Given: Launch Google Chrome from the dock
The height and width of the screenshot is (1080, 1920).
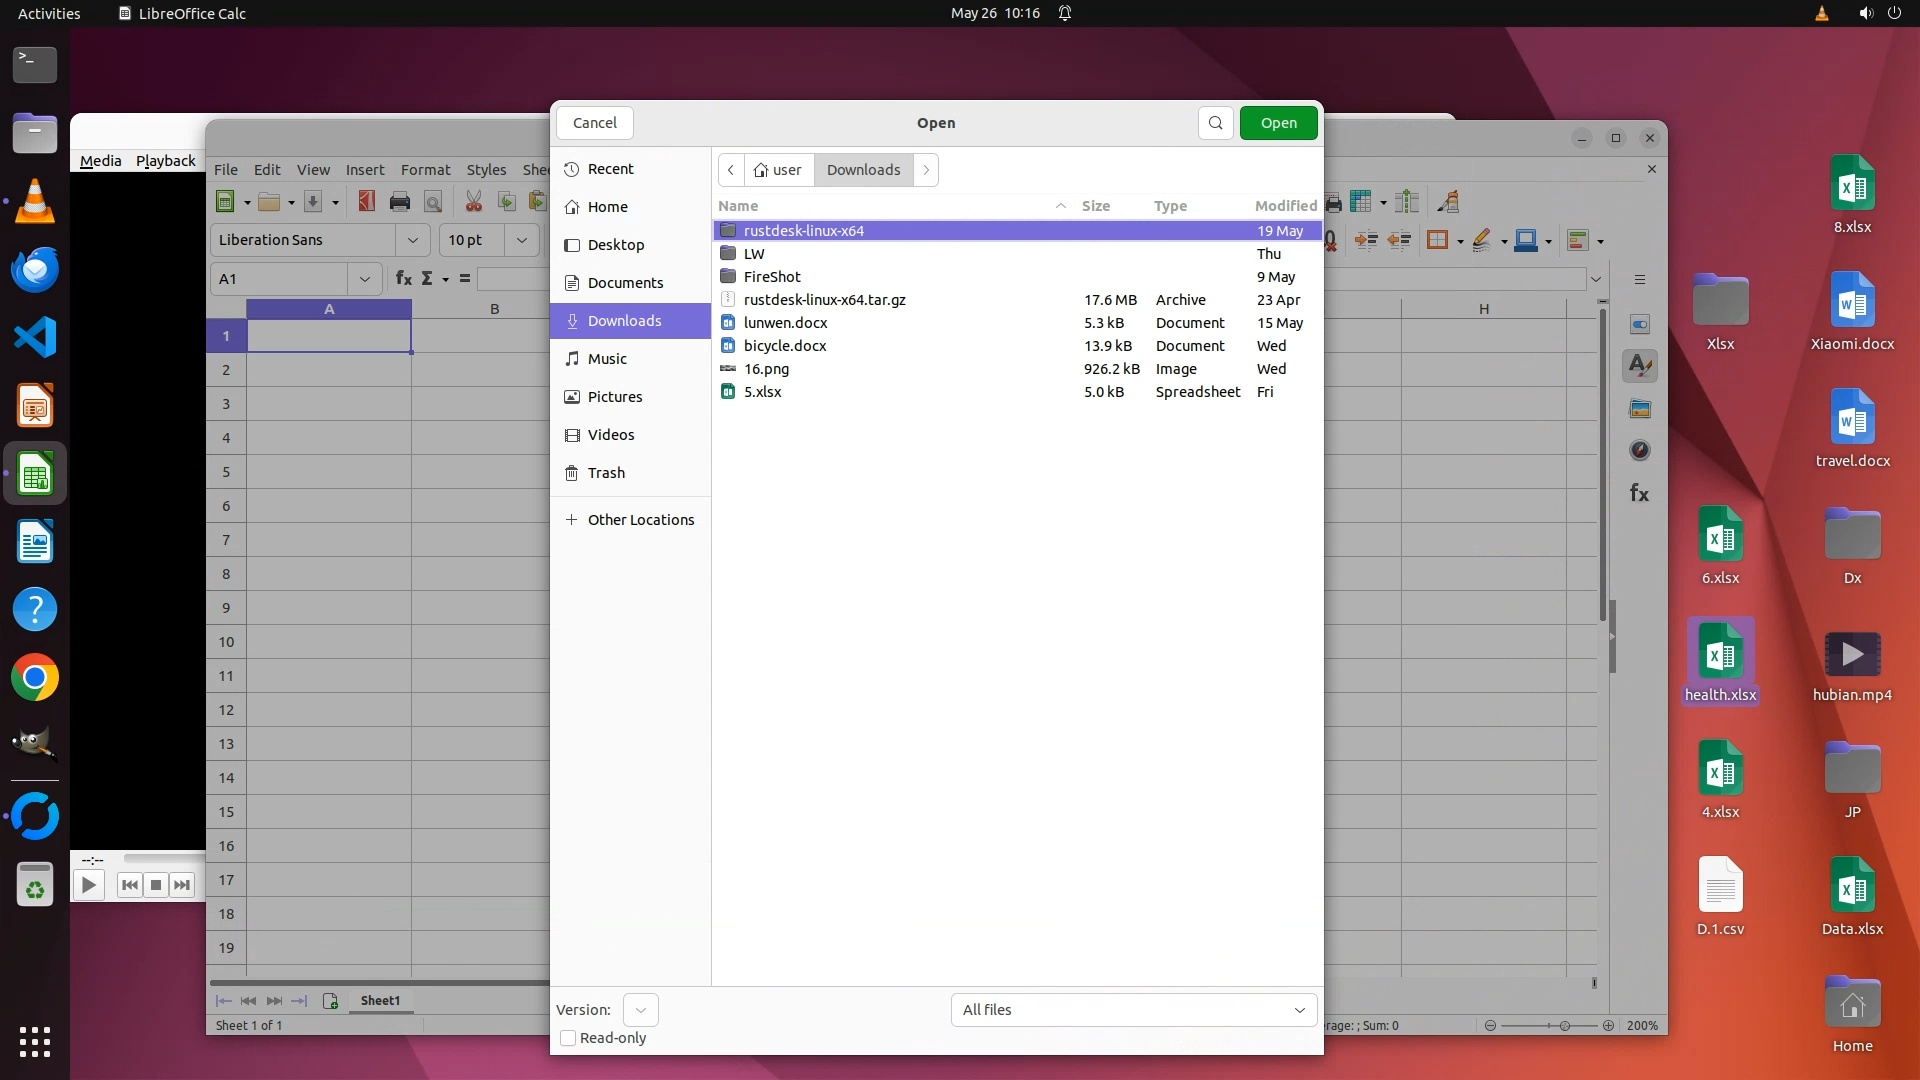Looking at the screenshot, I should click(x=35, y=678).
